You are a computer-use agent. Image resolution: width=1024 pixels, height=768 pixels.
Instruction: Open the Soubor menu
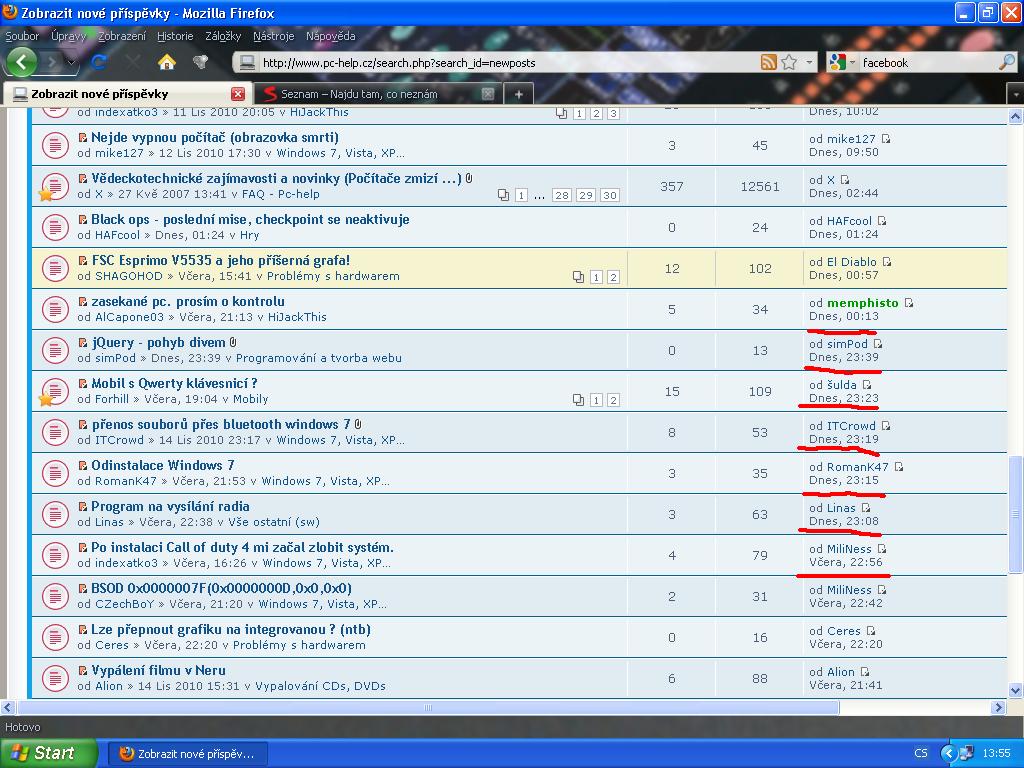tap(22, 36)
